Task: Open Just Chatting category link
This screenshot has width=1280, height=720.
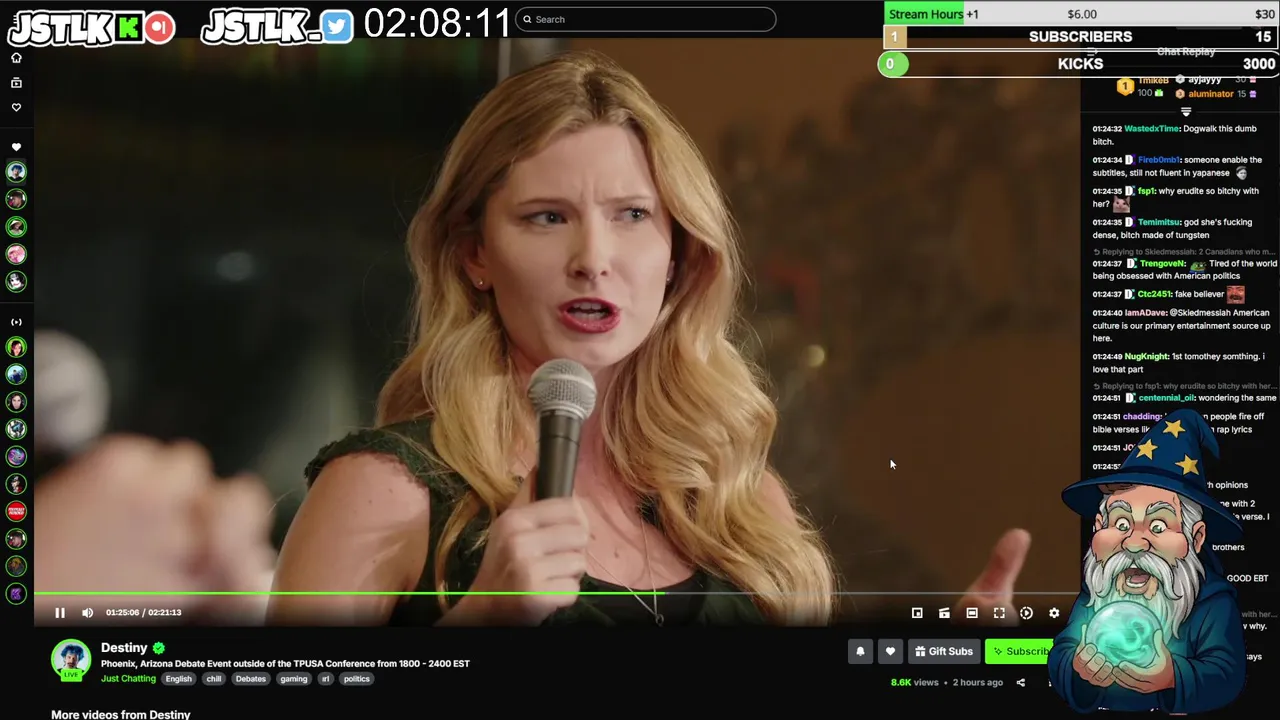Action: [128, 679]
